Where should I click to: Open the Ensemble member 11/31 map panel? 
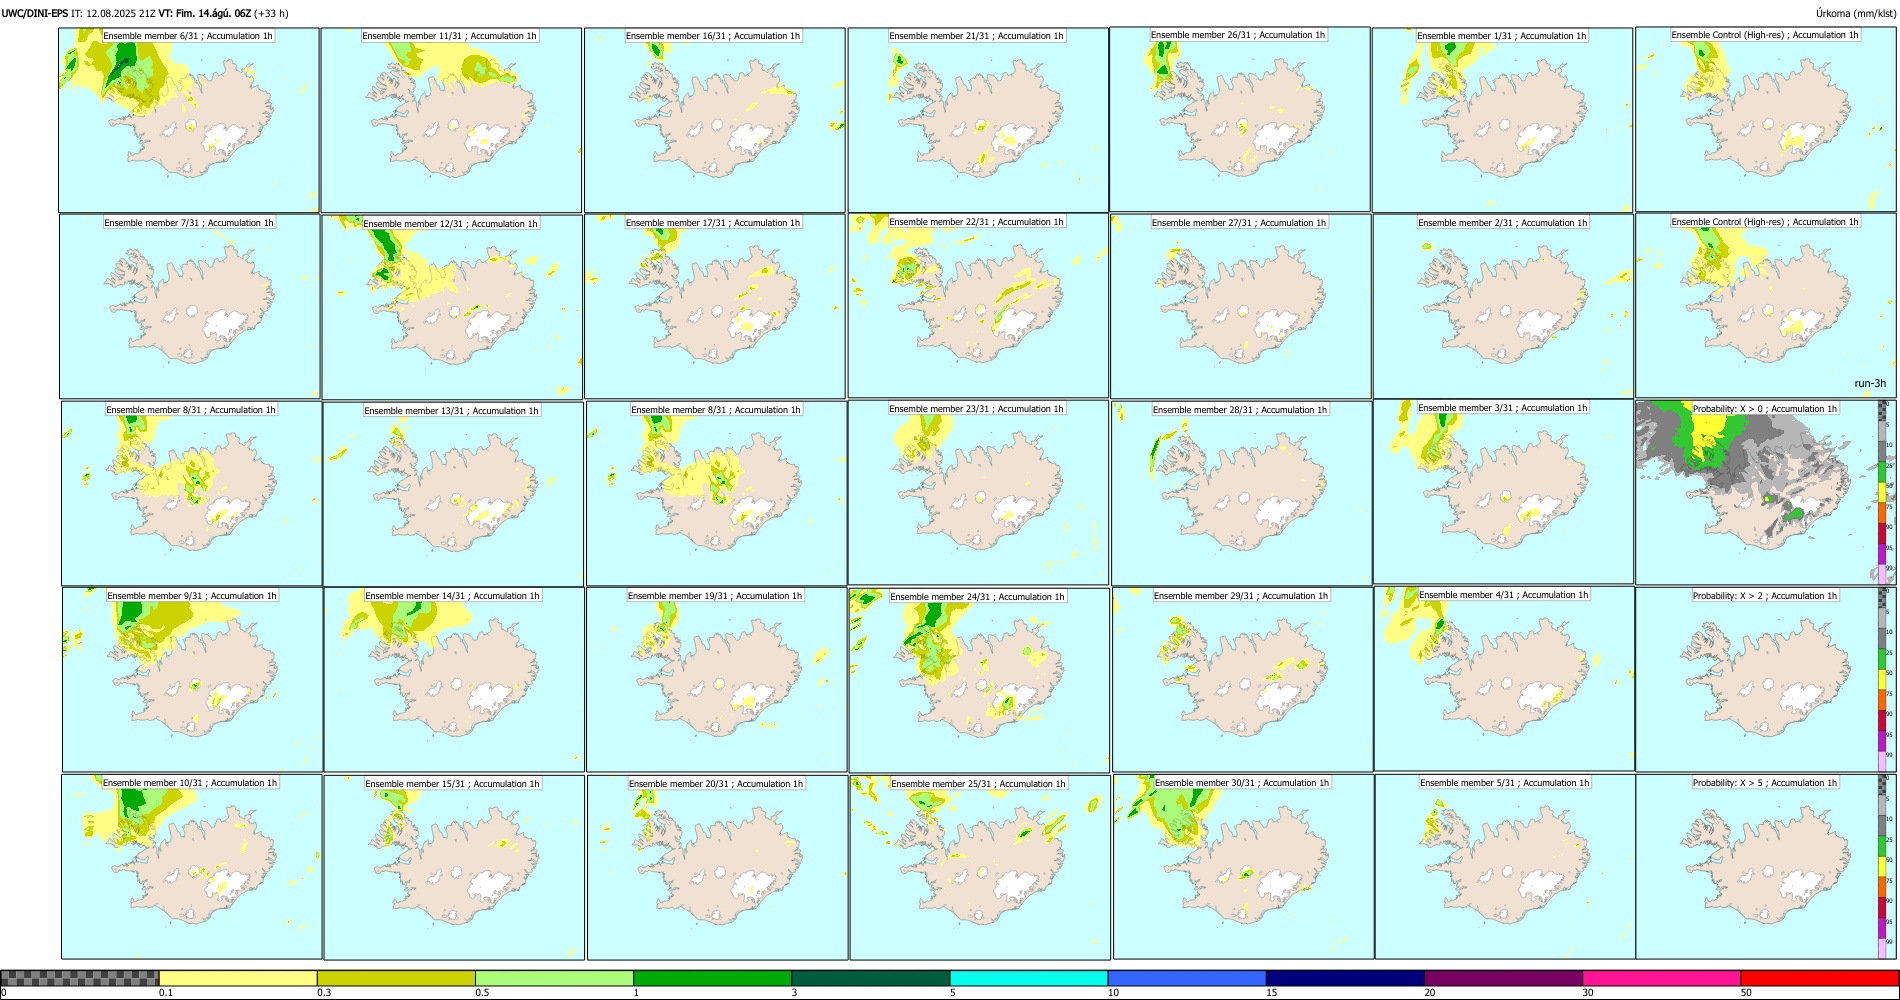click(x=451, y=120)
